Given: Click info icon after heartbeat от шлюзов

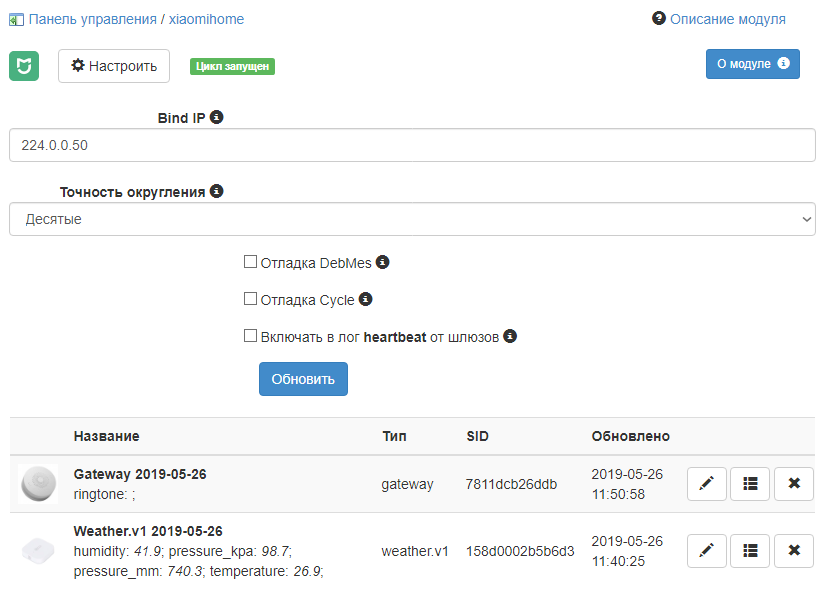Looking at the screenshot, I should 510,337.
